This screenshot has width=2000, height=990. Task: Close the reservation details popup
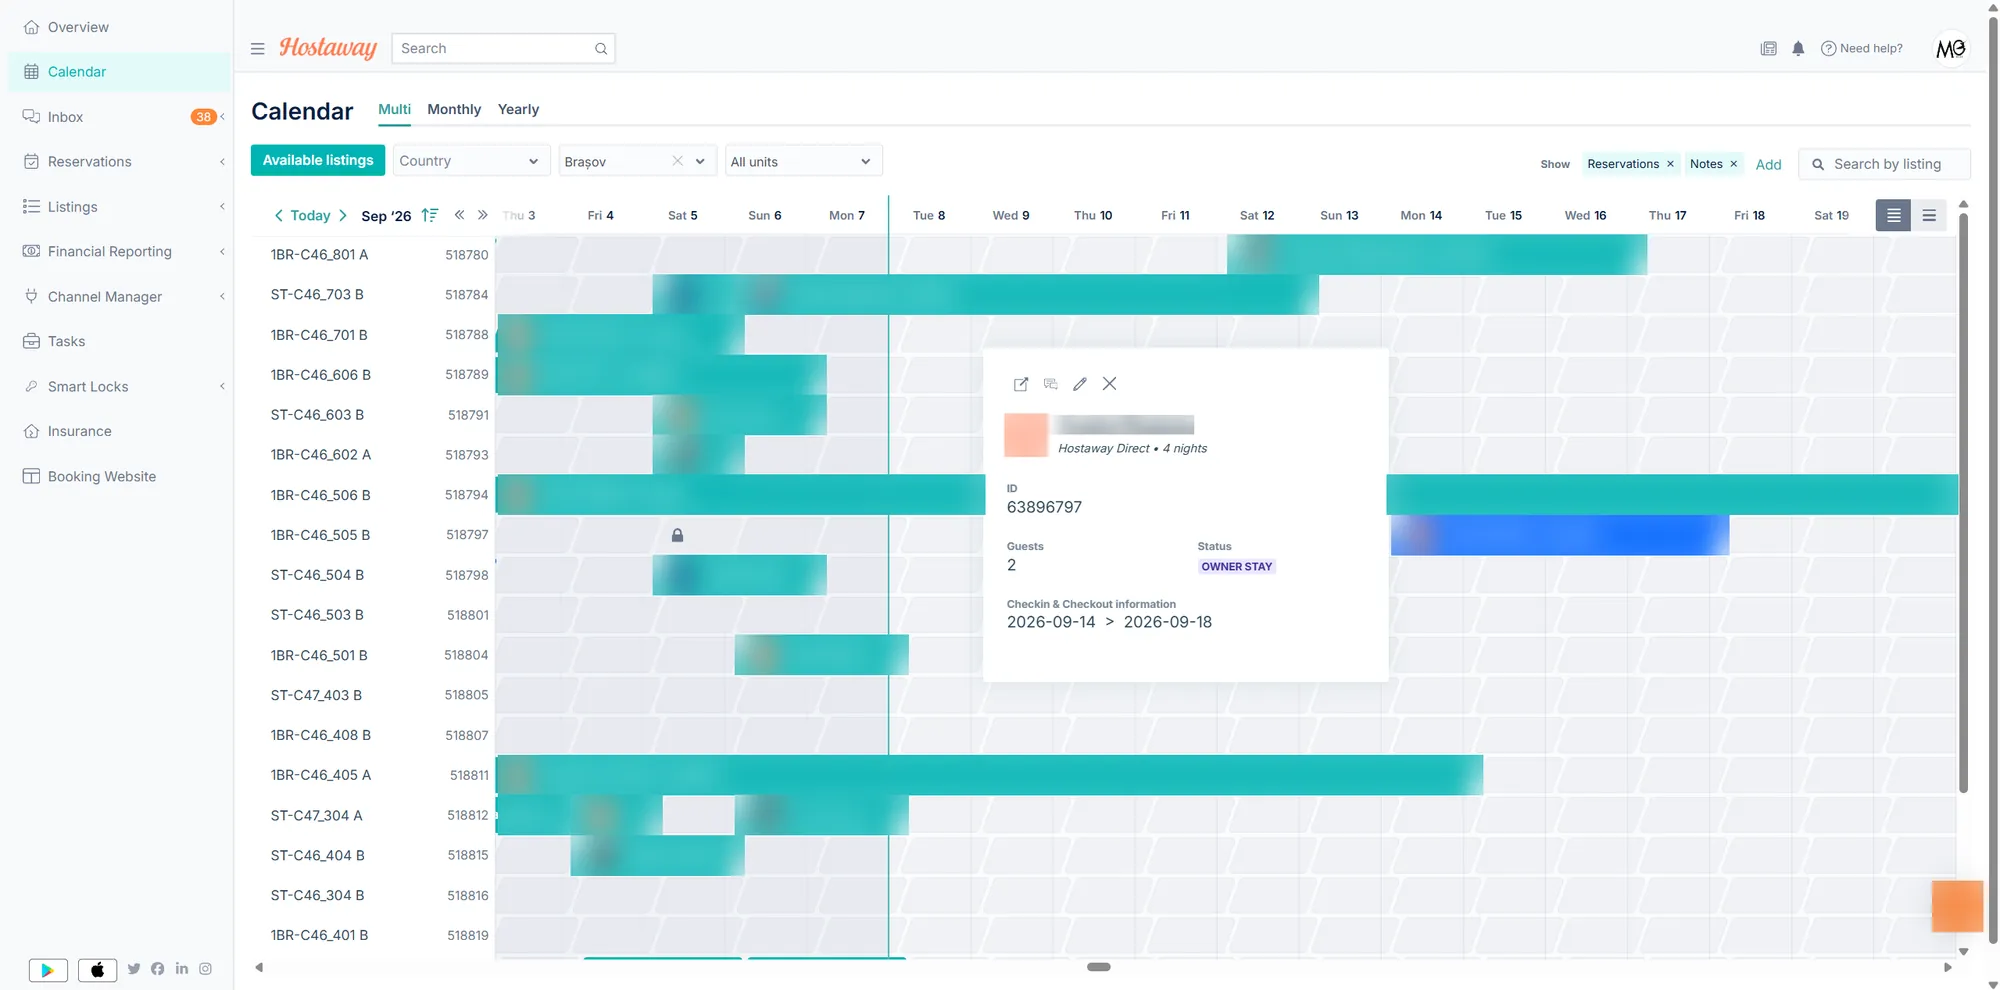1109,384
